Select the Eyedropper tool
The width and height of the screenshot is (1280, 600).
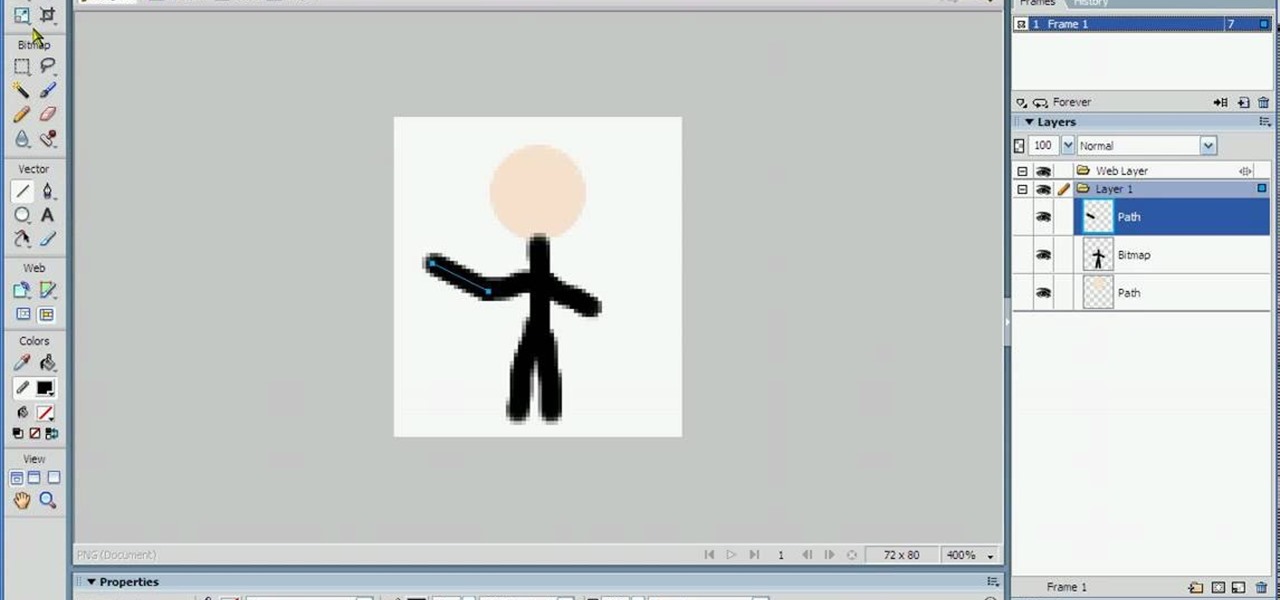click(x=22, y=363)
